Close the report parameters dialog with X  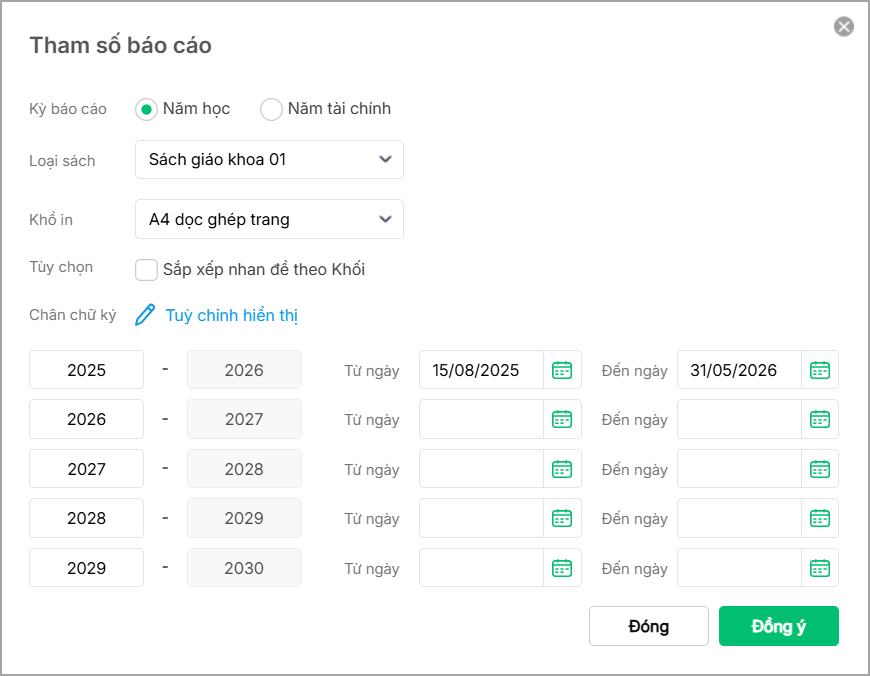click(844, 27)
